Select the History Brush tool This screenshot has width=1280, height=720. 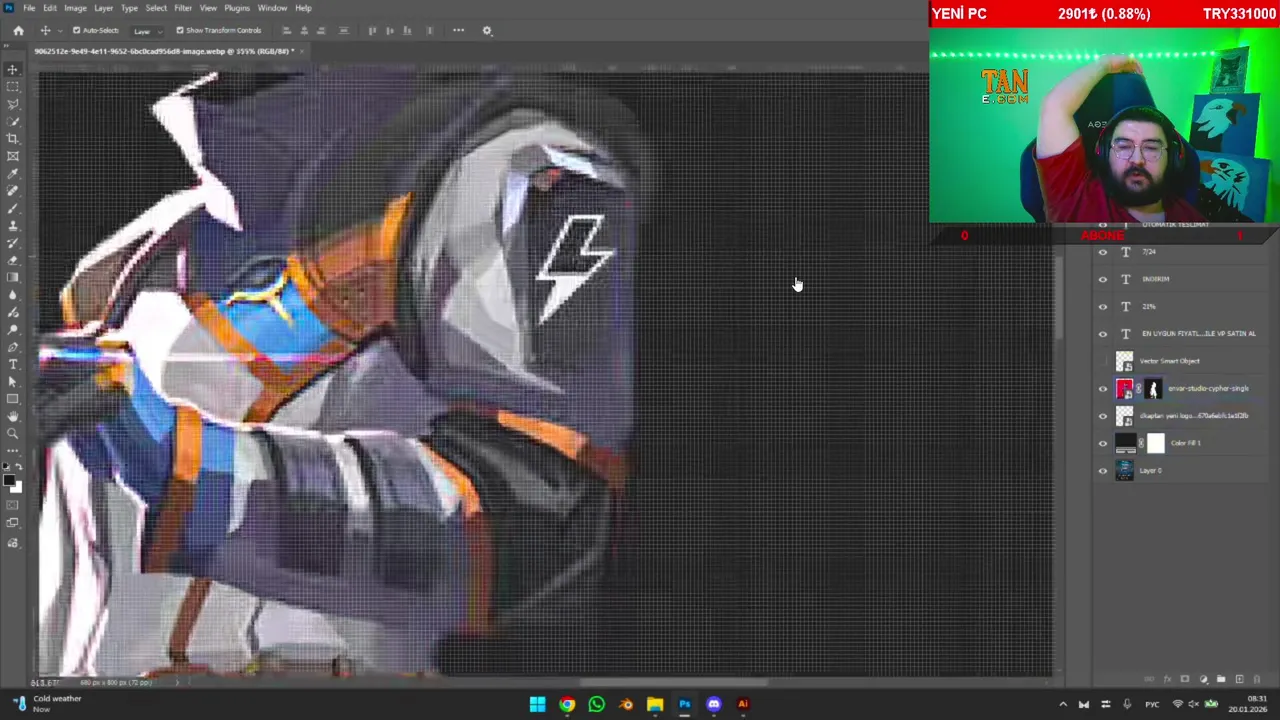[13, 242]
